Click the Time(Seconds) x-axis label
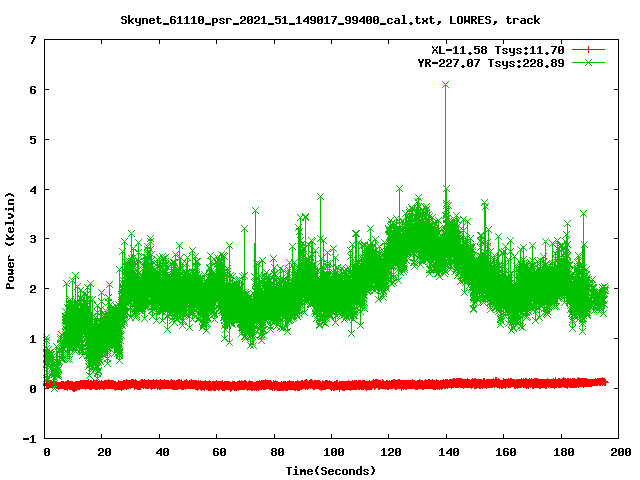Viewport: 640px width, 480px height. (331, 470)
